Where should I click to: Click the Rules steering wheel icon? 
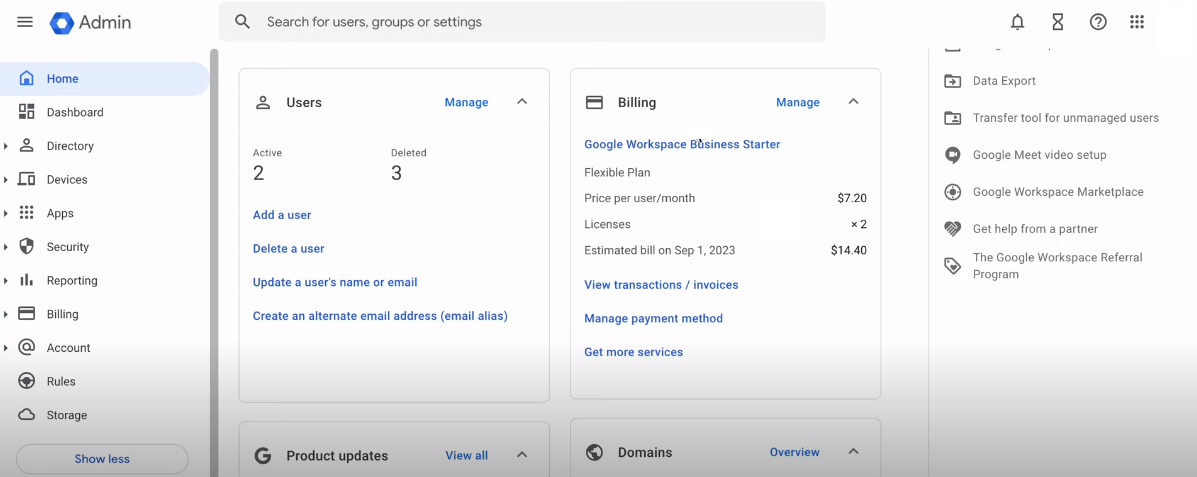coord(27,381)
